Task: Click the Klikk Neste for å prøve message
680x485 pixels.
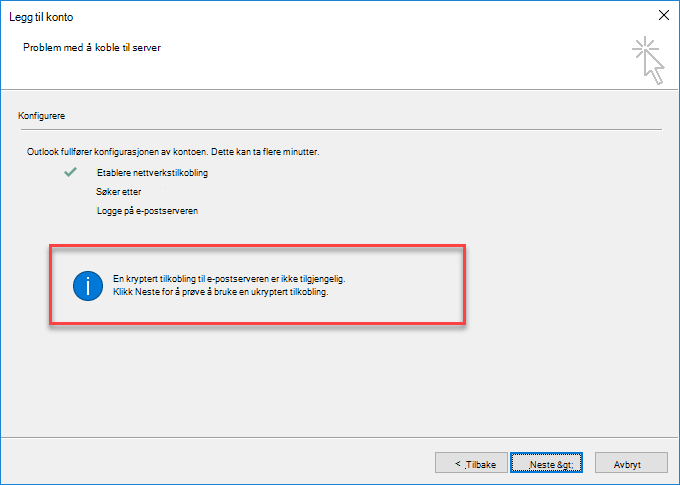Action: point(221,292)
